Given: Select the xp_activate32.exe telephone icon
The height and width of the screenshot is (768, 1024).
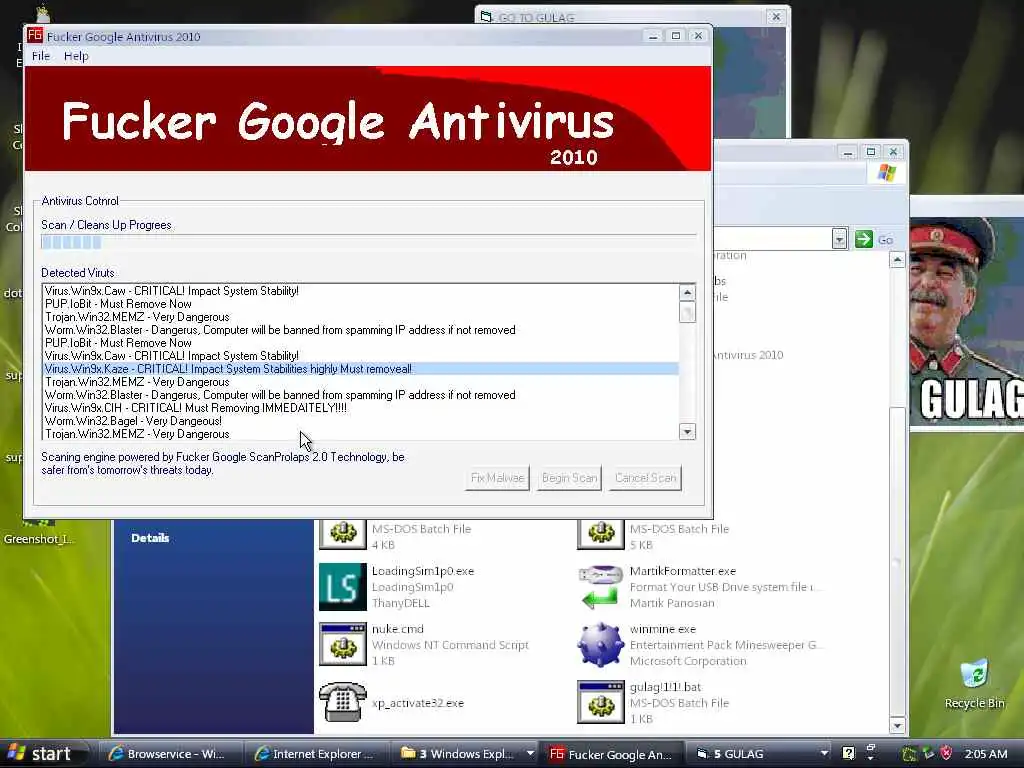Looking at the screenshot, I should pos(343,702).
